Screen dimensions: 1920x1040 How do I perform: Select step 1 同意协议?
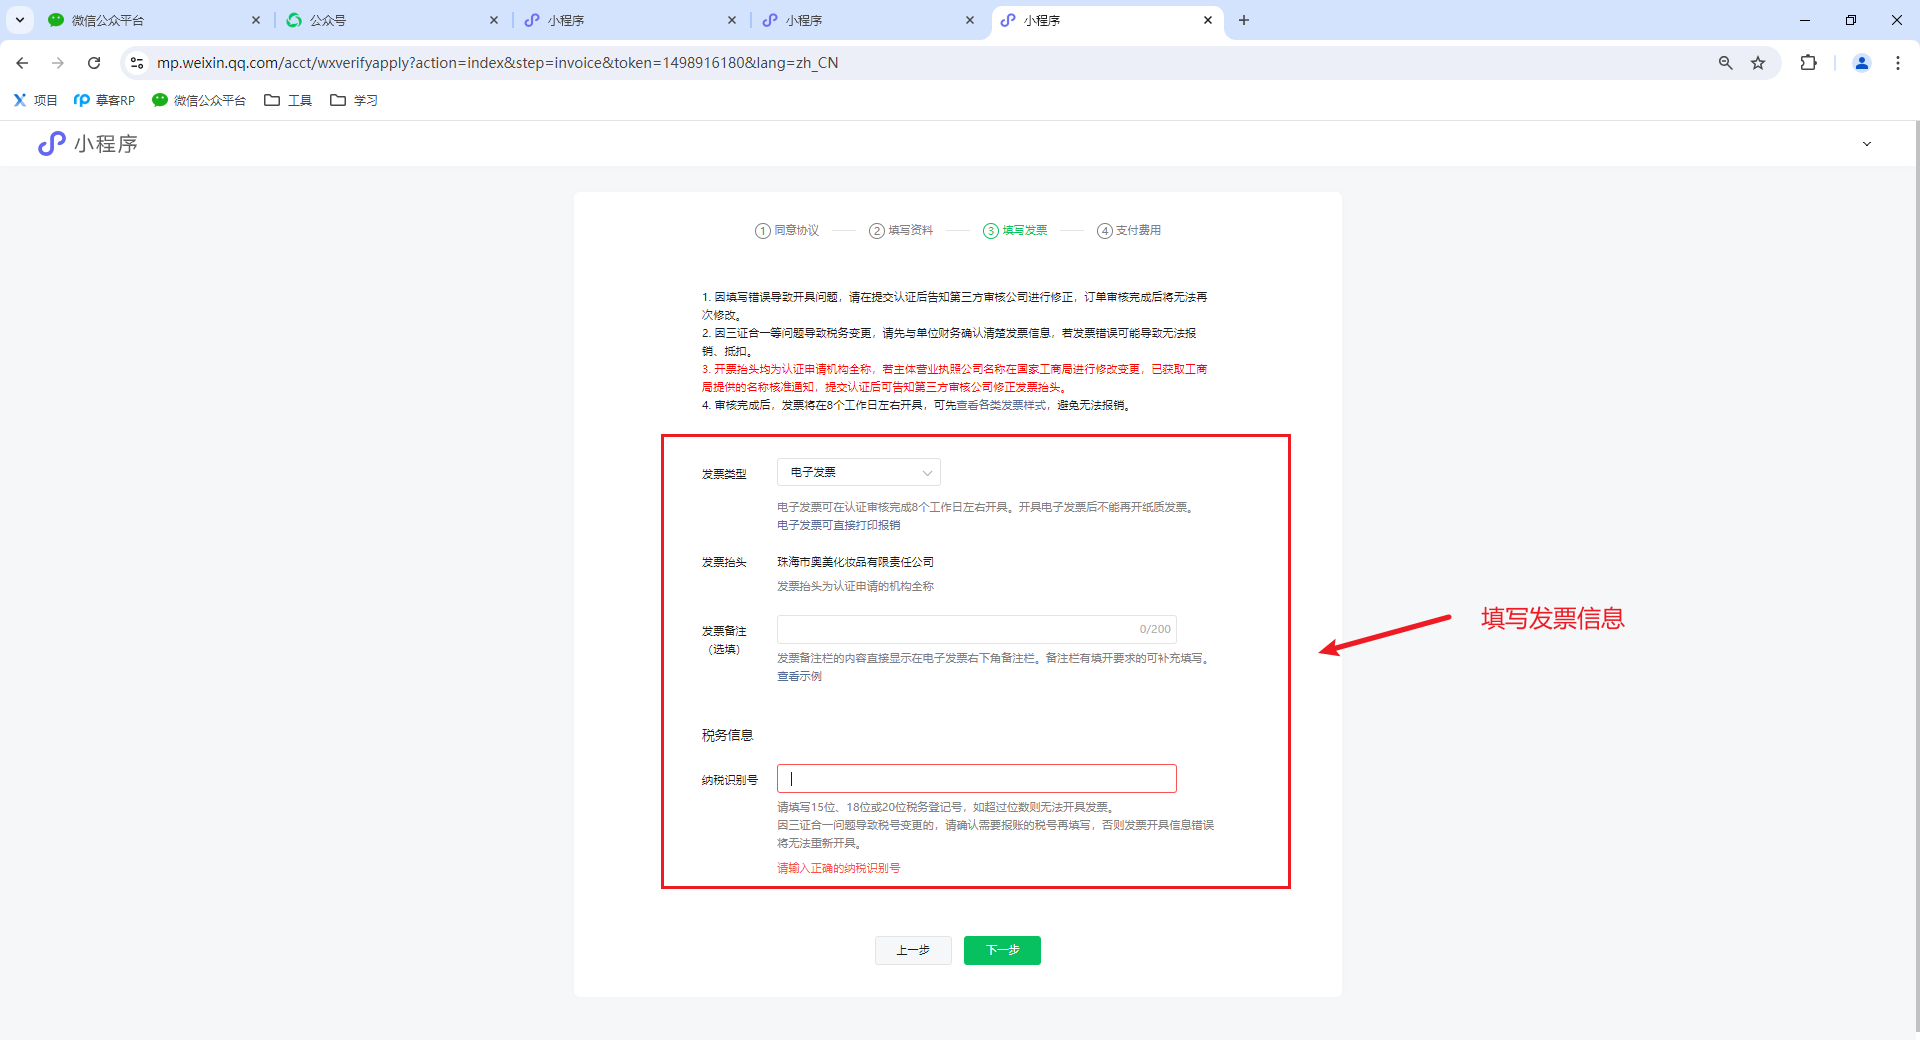787,231
